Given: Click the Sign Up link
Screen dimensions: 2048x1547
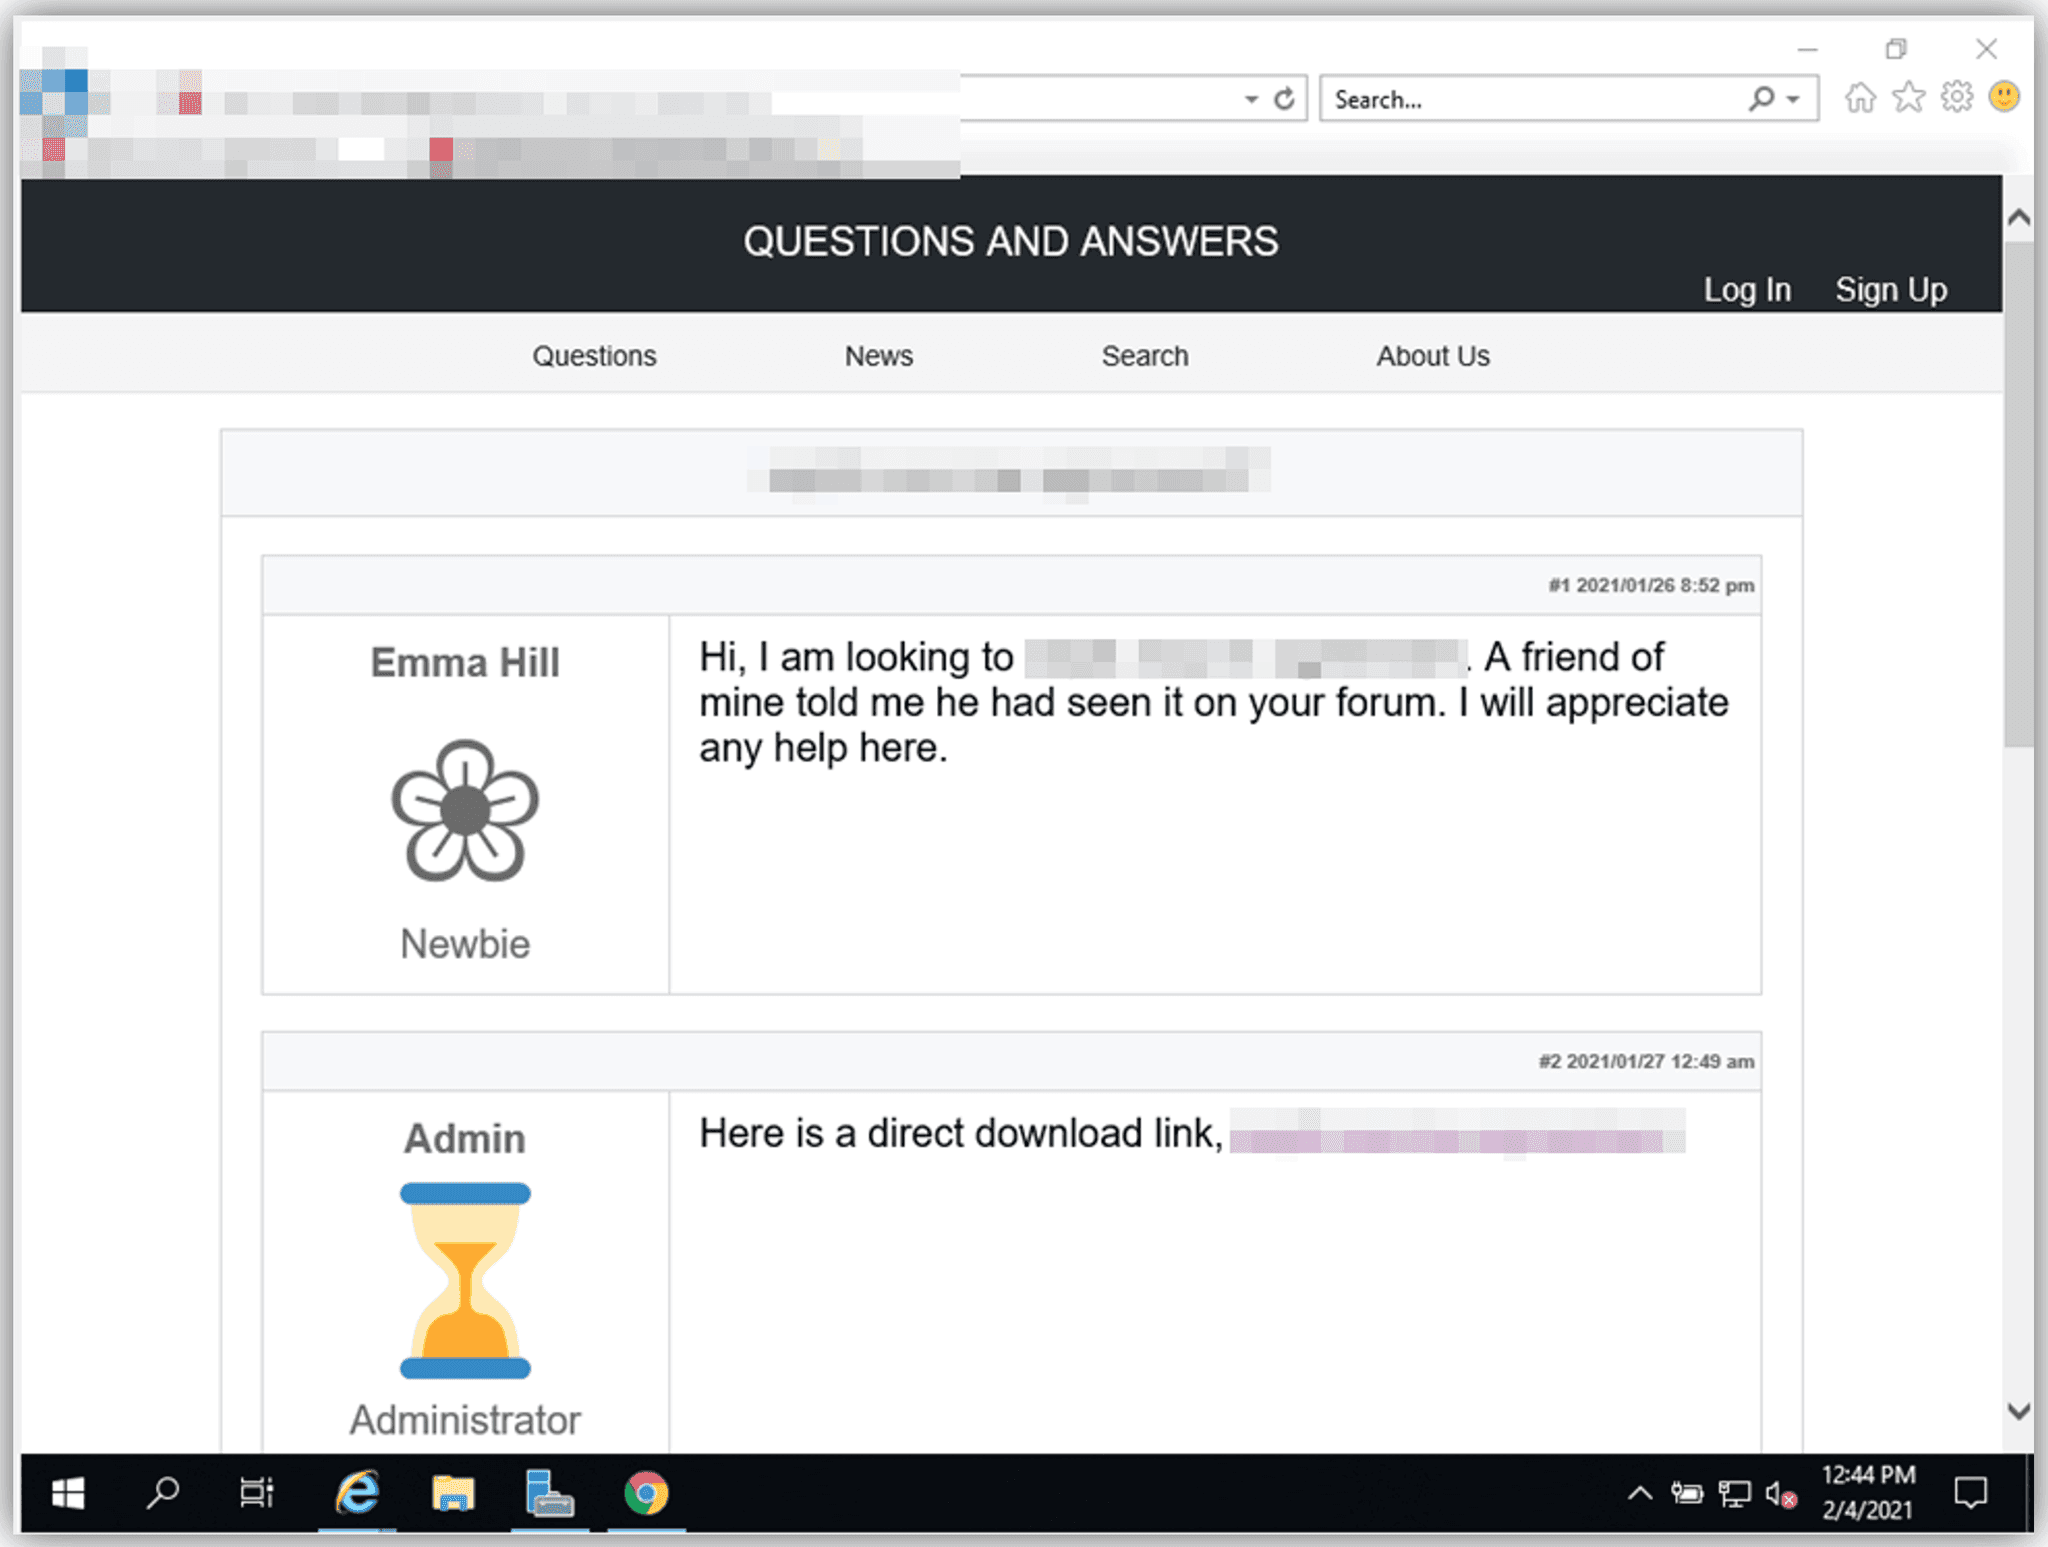Looking at the screenshot, I should tap(1890, 290).
